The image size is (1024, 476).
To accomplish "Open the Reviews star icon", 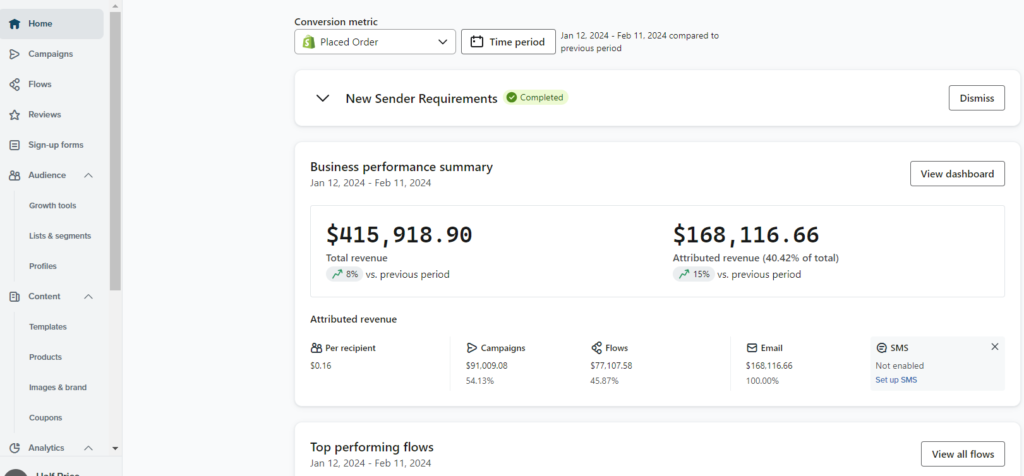I will 14,115.
